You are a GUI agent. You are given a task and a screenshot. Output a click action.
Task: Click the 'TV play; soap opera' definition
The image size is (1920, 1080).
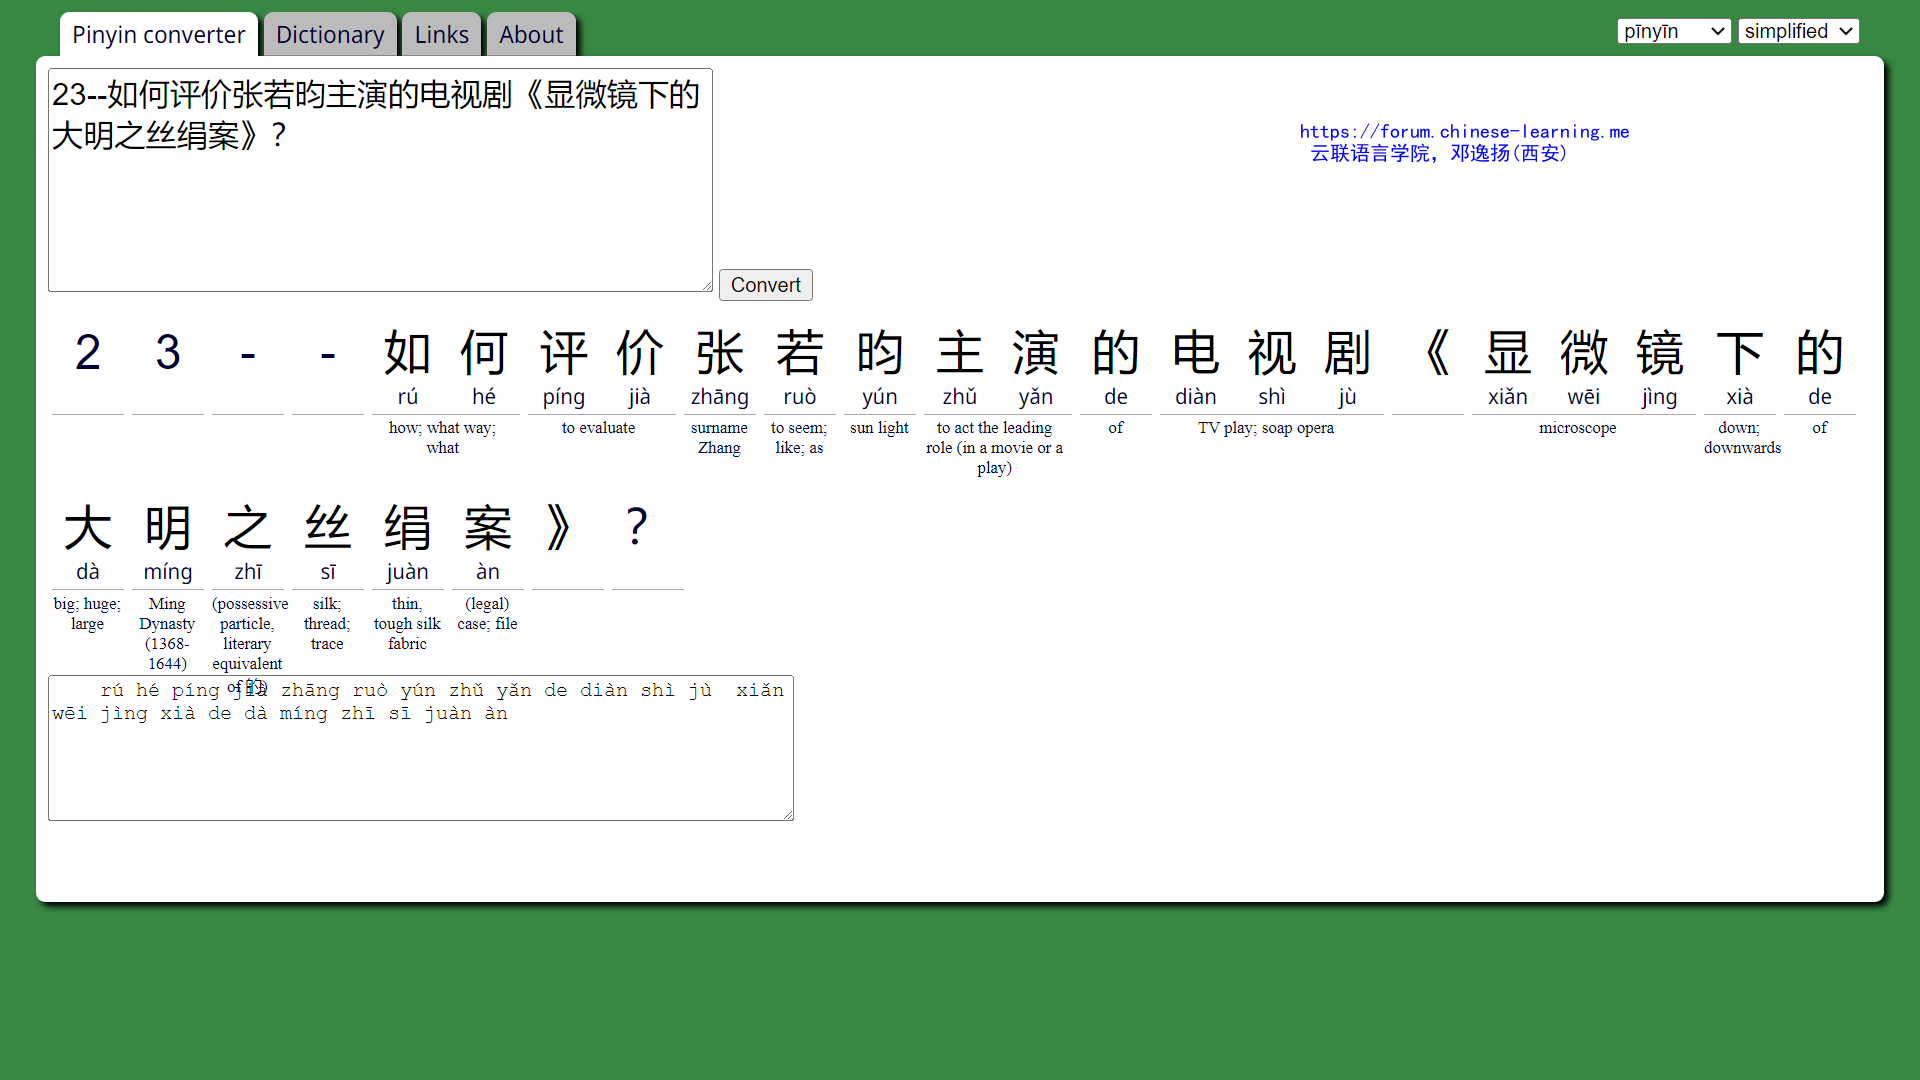pos(1266,428)
